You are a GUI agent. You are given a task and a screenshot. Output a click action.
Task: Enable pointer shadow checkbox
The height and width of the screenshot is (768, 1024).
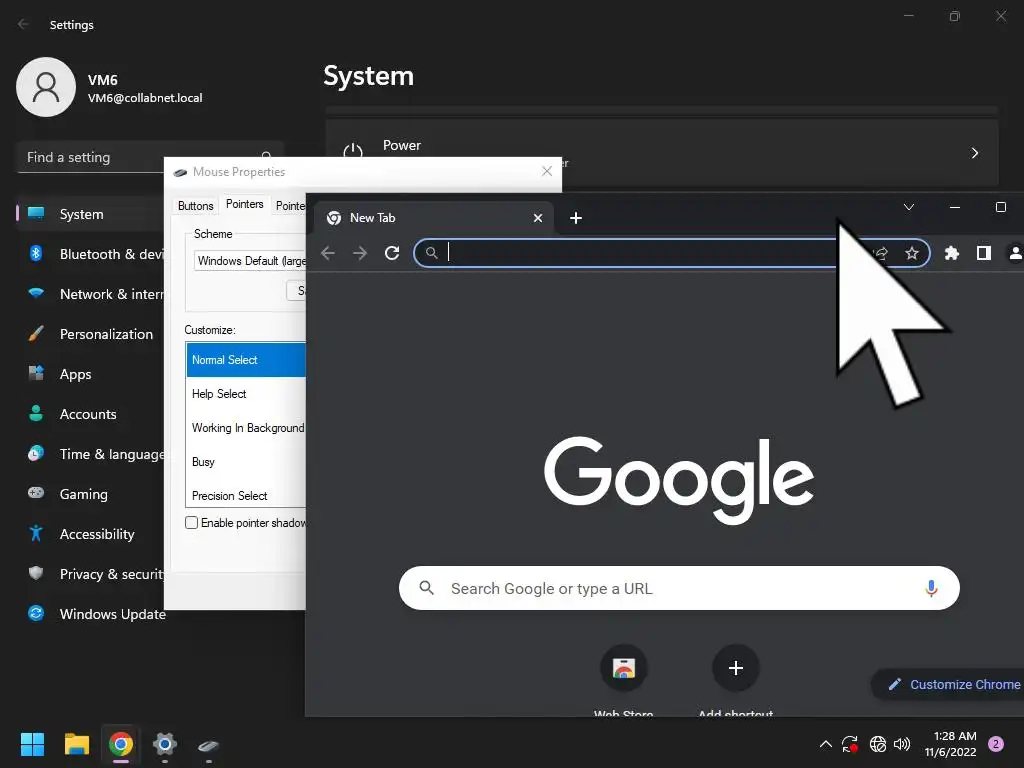pos(191,522)
